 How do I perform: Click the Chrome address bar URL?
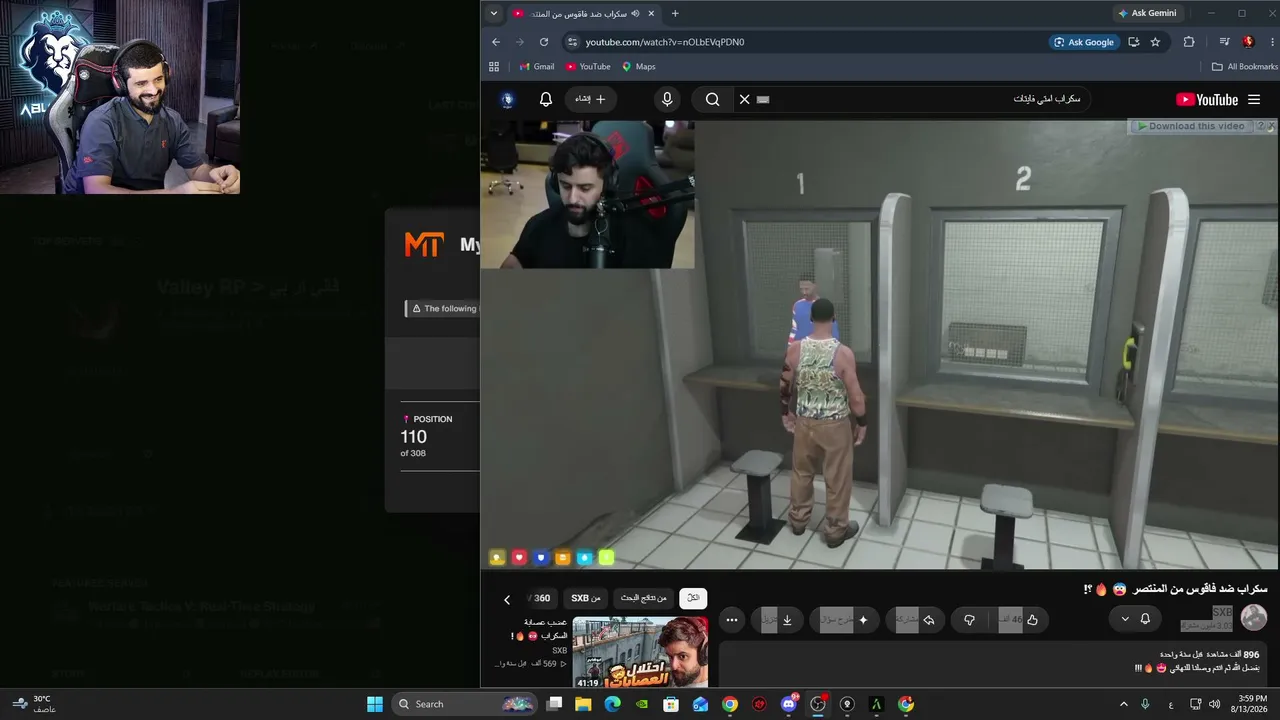point(665,42)
